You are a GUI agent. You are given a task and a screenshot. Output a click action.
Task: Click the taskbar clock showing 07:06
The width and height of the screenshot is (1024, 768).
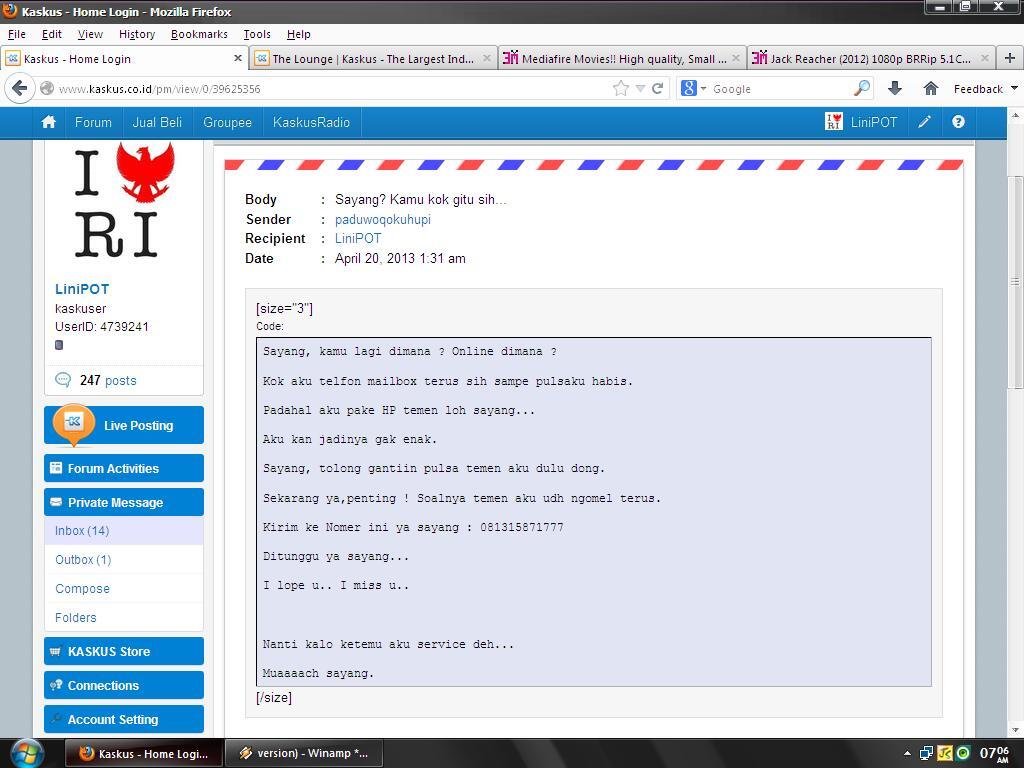995,754
